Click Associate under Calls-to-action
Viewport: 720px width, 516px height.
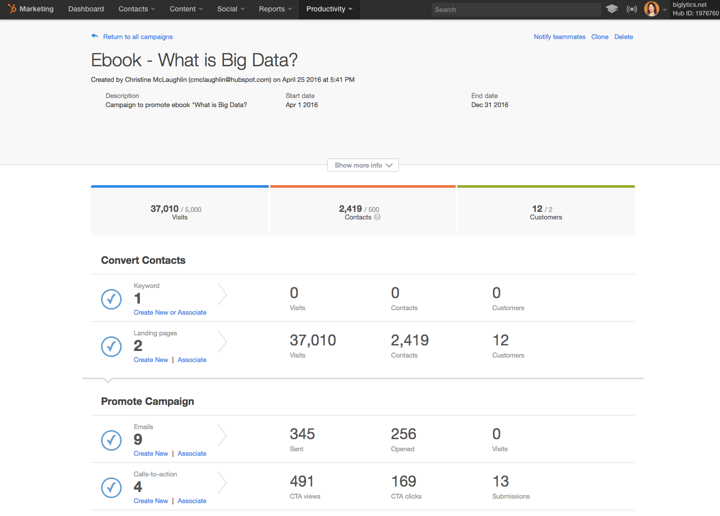192,500
